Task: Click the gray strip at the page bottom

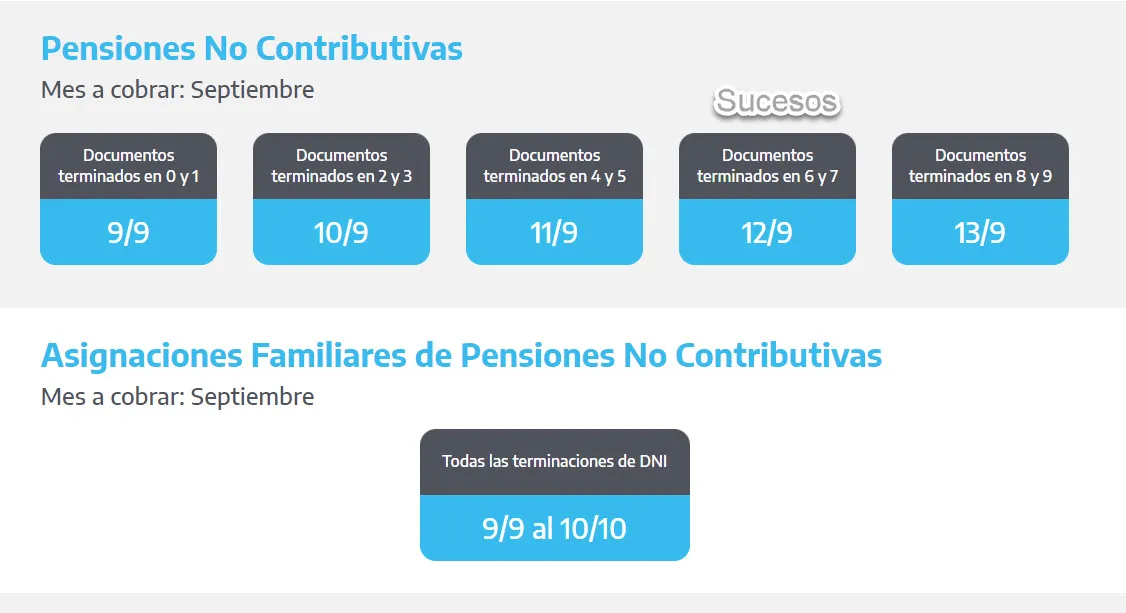Action: coord(563,603)
